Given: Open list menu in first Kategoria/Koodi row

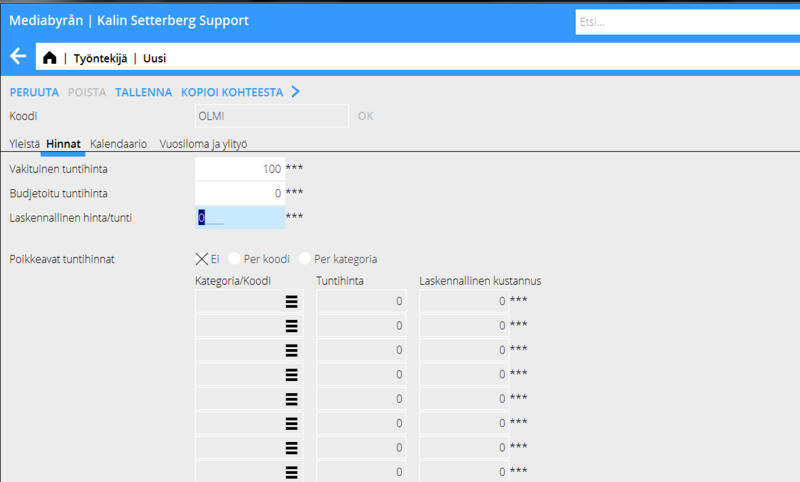Looking at the screenshot, I should [x=291, y=301].
